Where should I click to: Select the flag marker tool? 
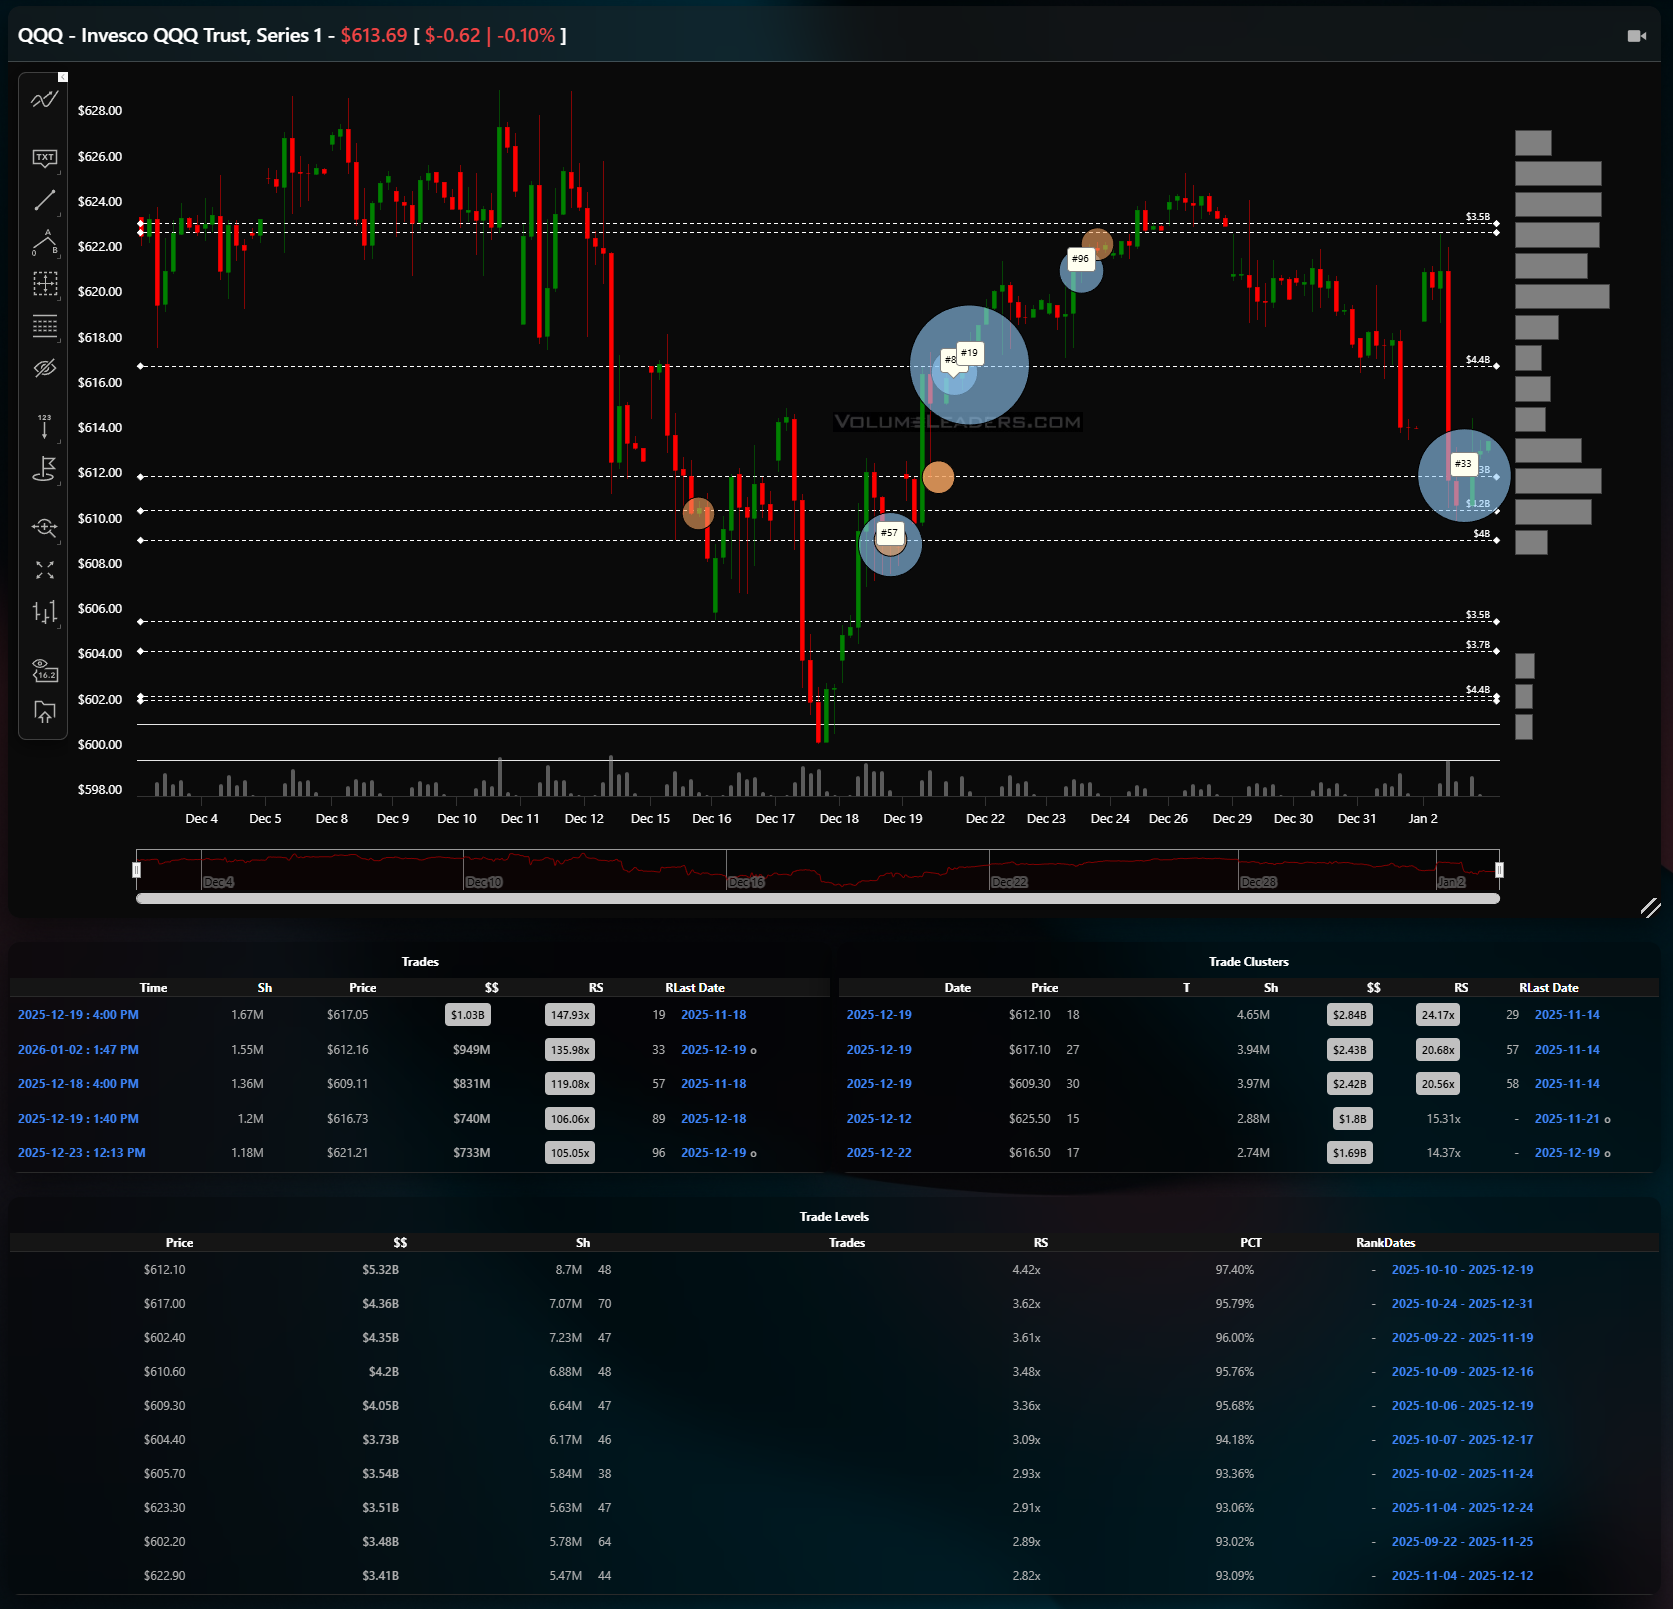click(45, 469)
